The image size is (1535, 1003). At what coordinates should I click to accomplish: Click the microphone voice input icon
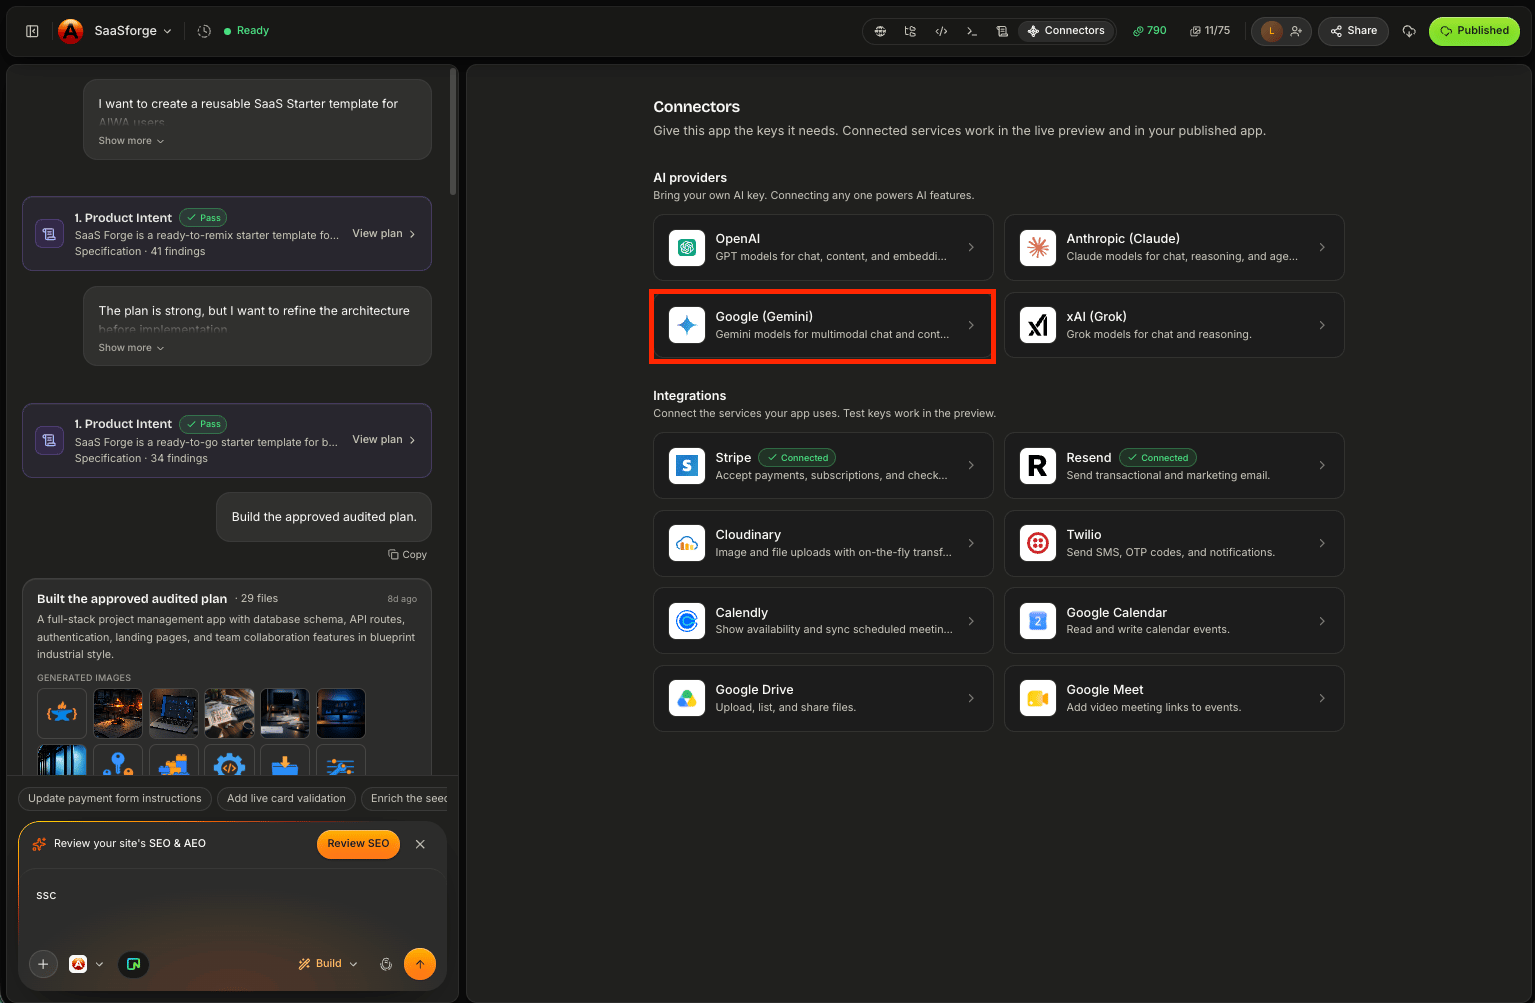pyautogui.click(x=386, y=964)
